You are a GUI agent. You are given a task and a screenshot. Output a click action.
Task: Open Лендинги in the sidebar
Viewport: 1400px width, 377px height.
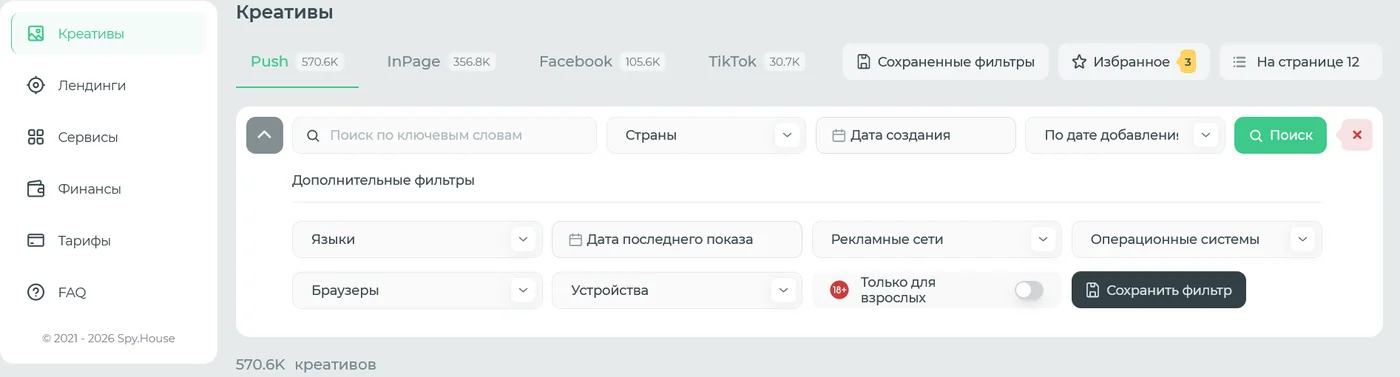tap(109, 85)
